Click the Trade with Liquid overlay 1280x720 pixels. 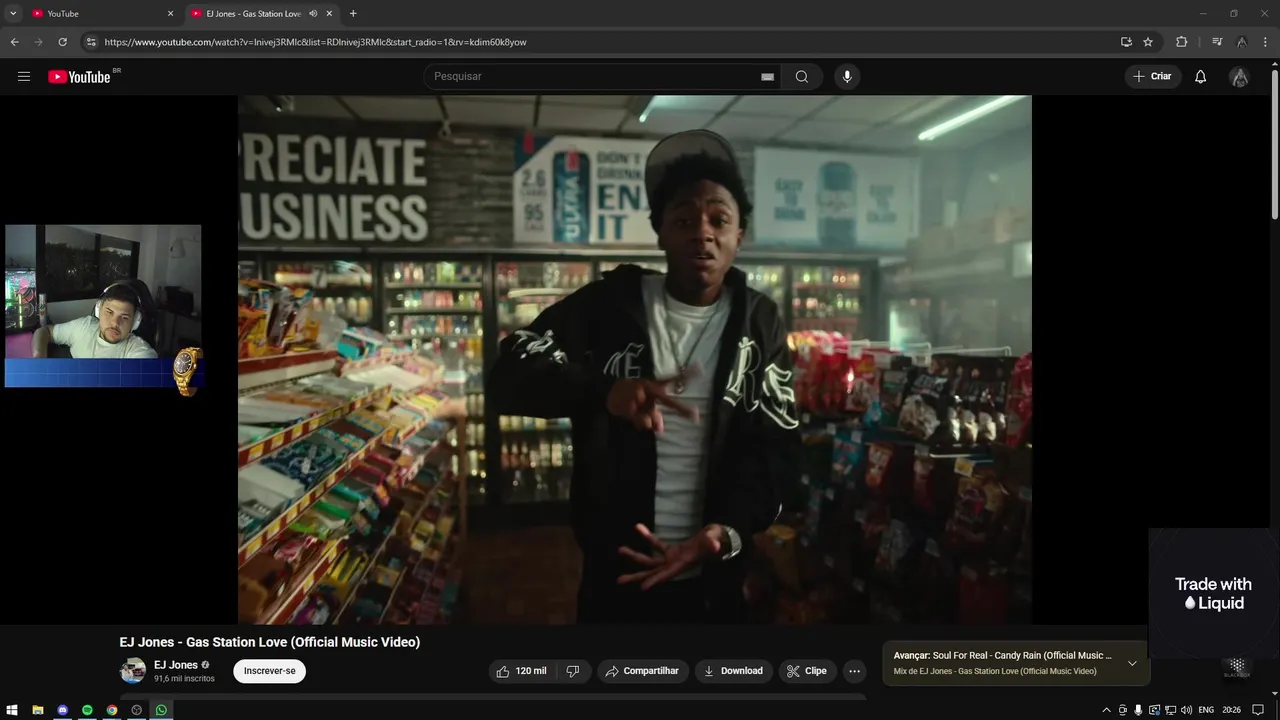(x=1213, y=593)
